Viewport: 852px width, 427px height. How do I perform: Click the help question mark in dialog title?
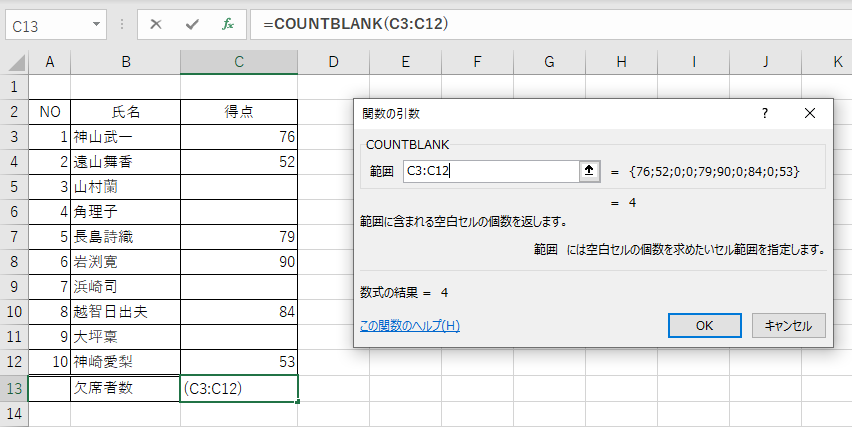(765, 113)
